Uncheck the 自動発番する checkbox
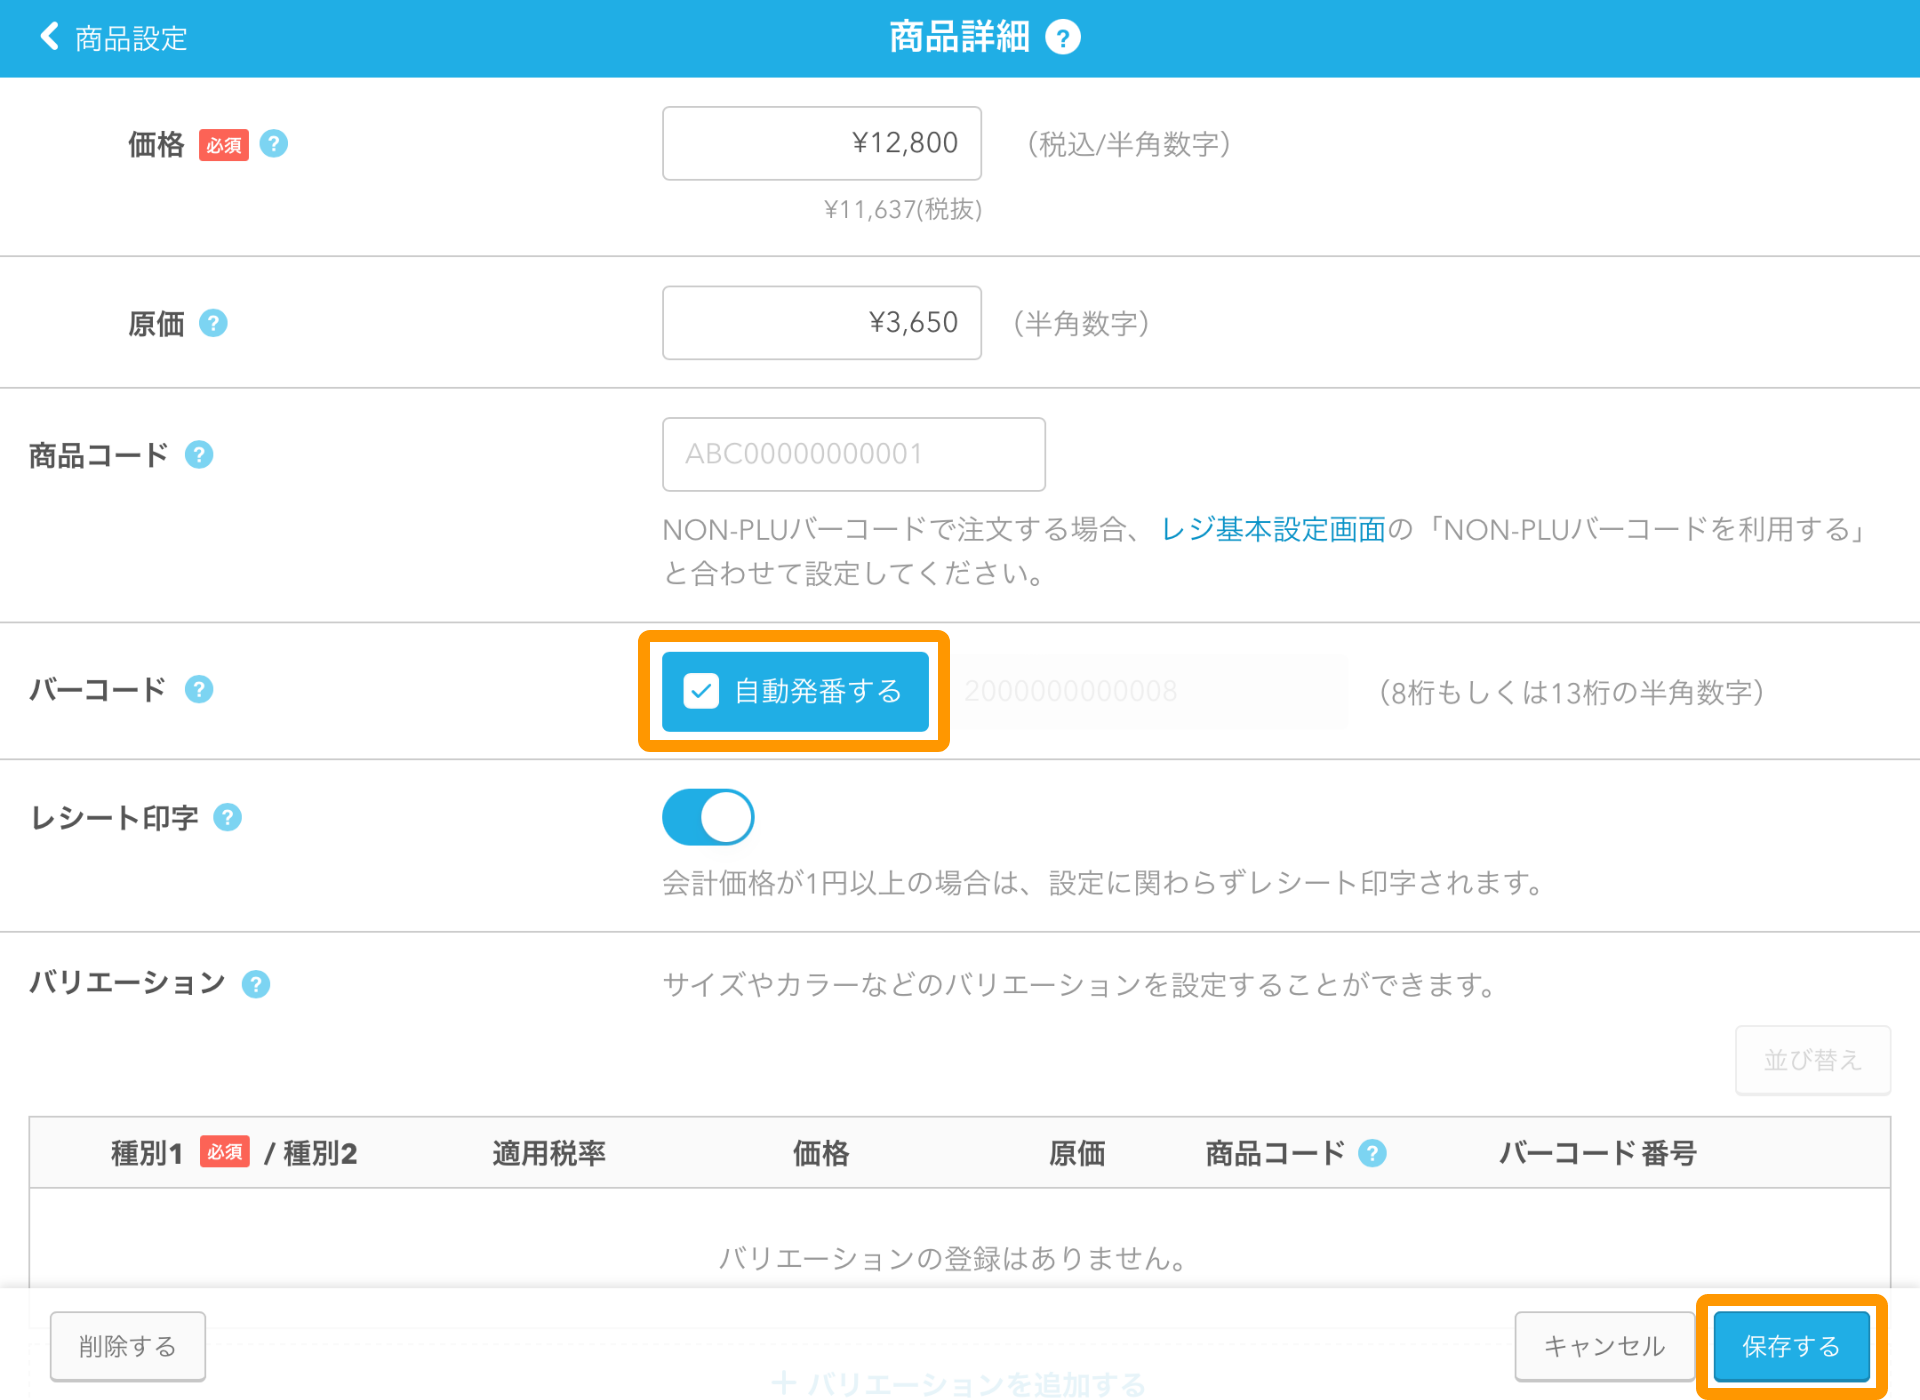Viewport: 1920px width, 1400px height. (701, 691)
